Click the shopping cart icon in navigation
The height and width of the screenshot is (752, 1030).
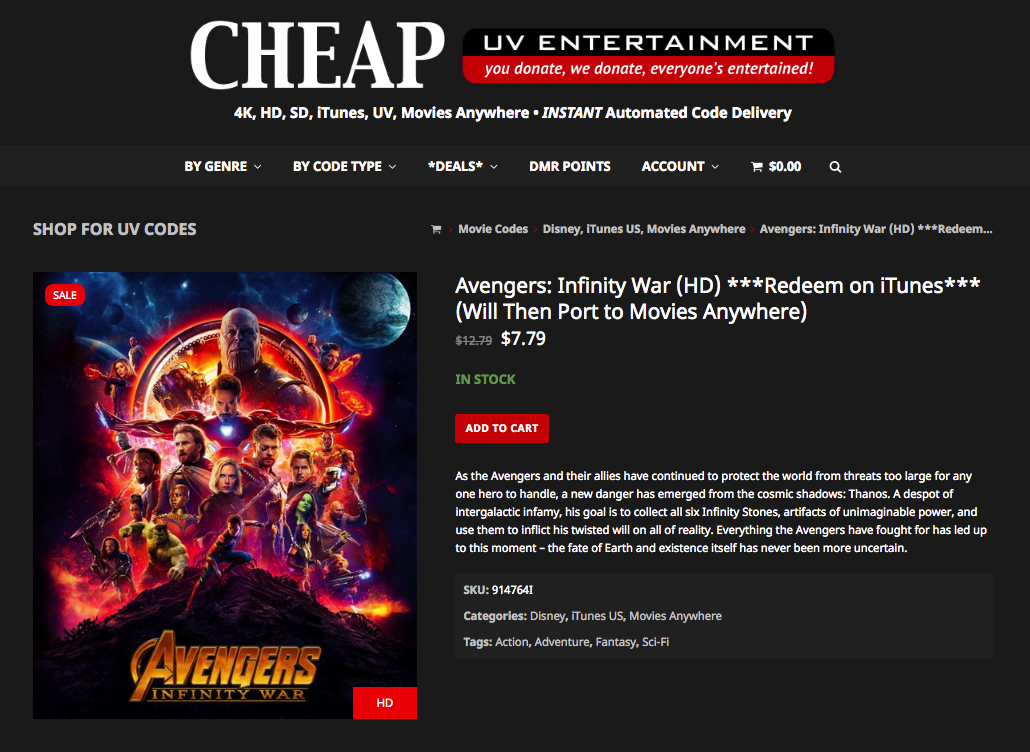[757, 167]
